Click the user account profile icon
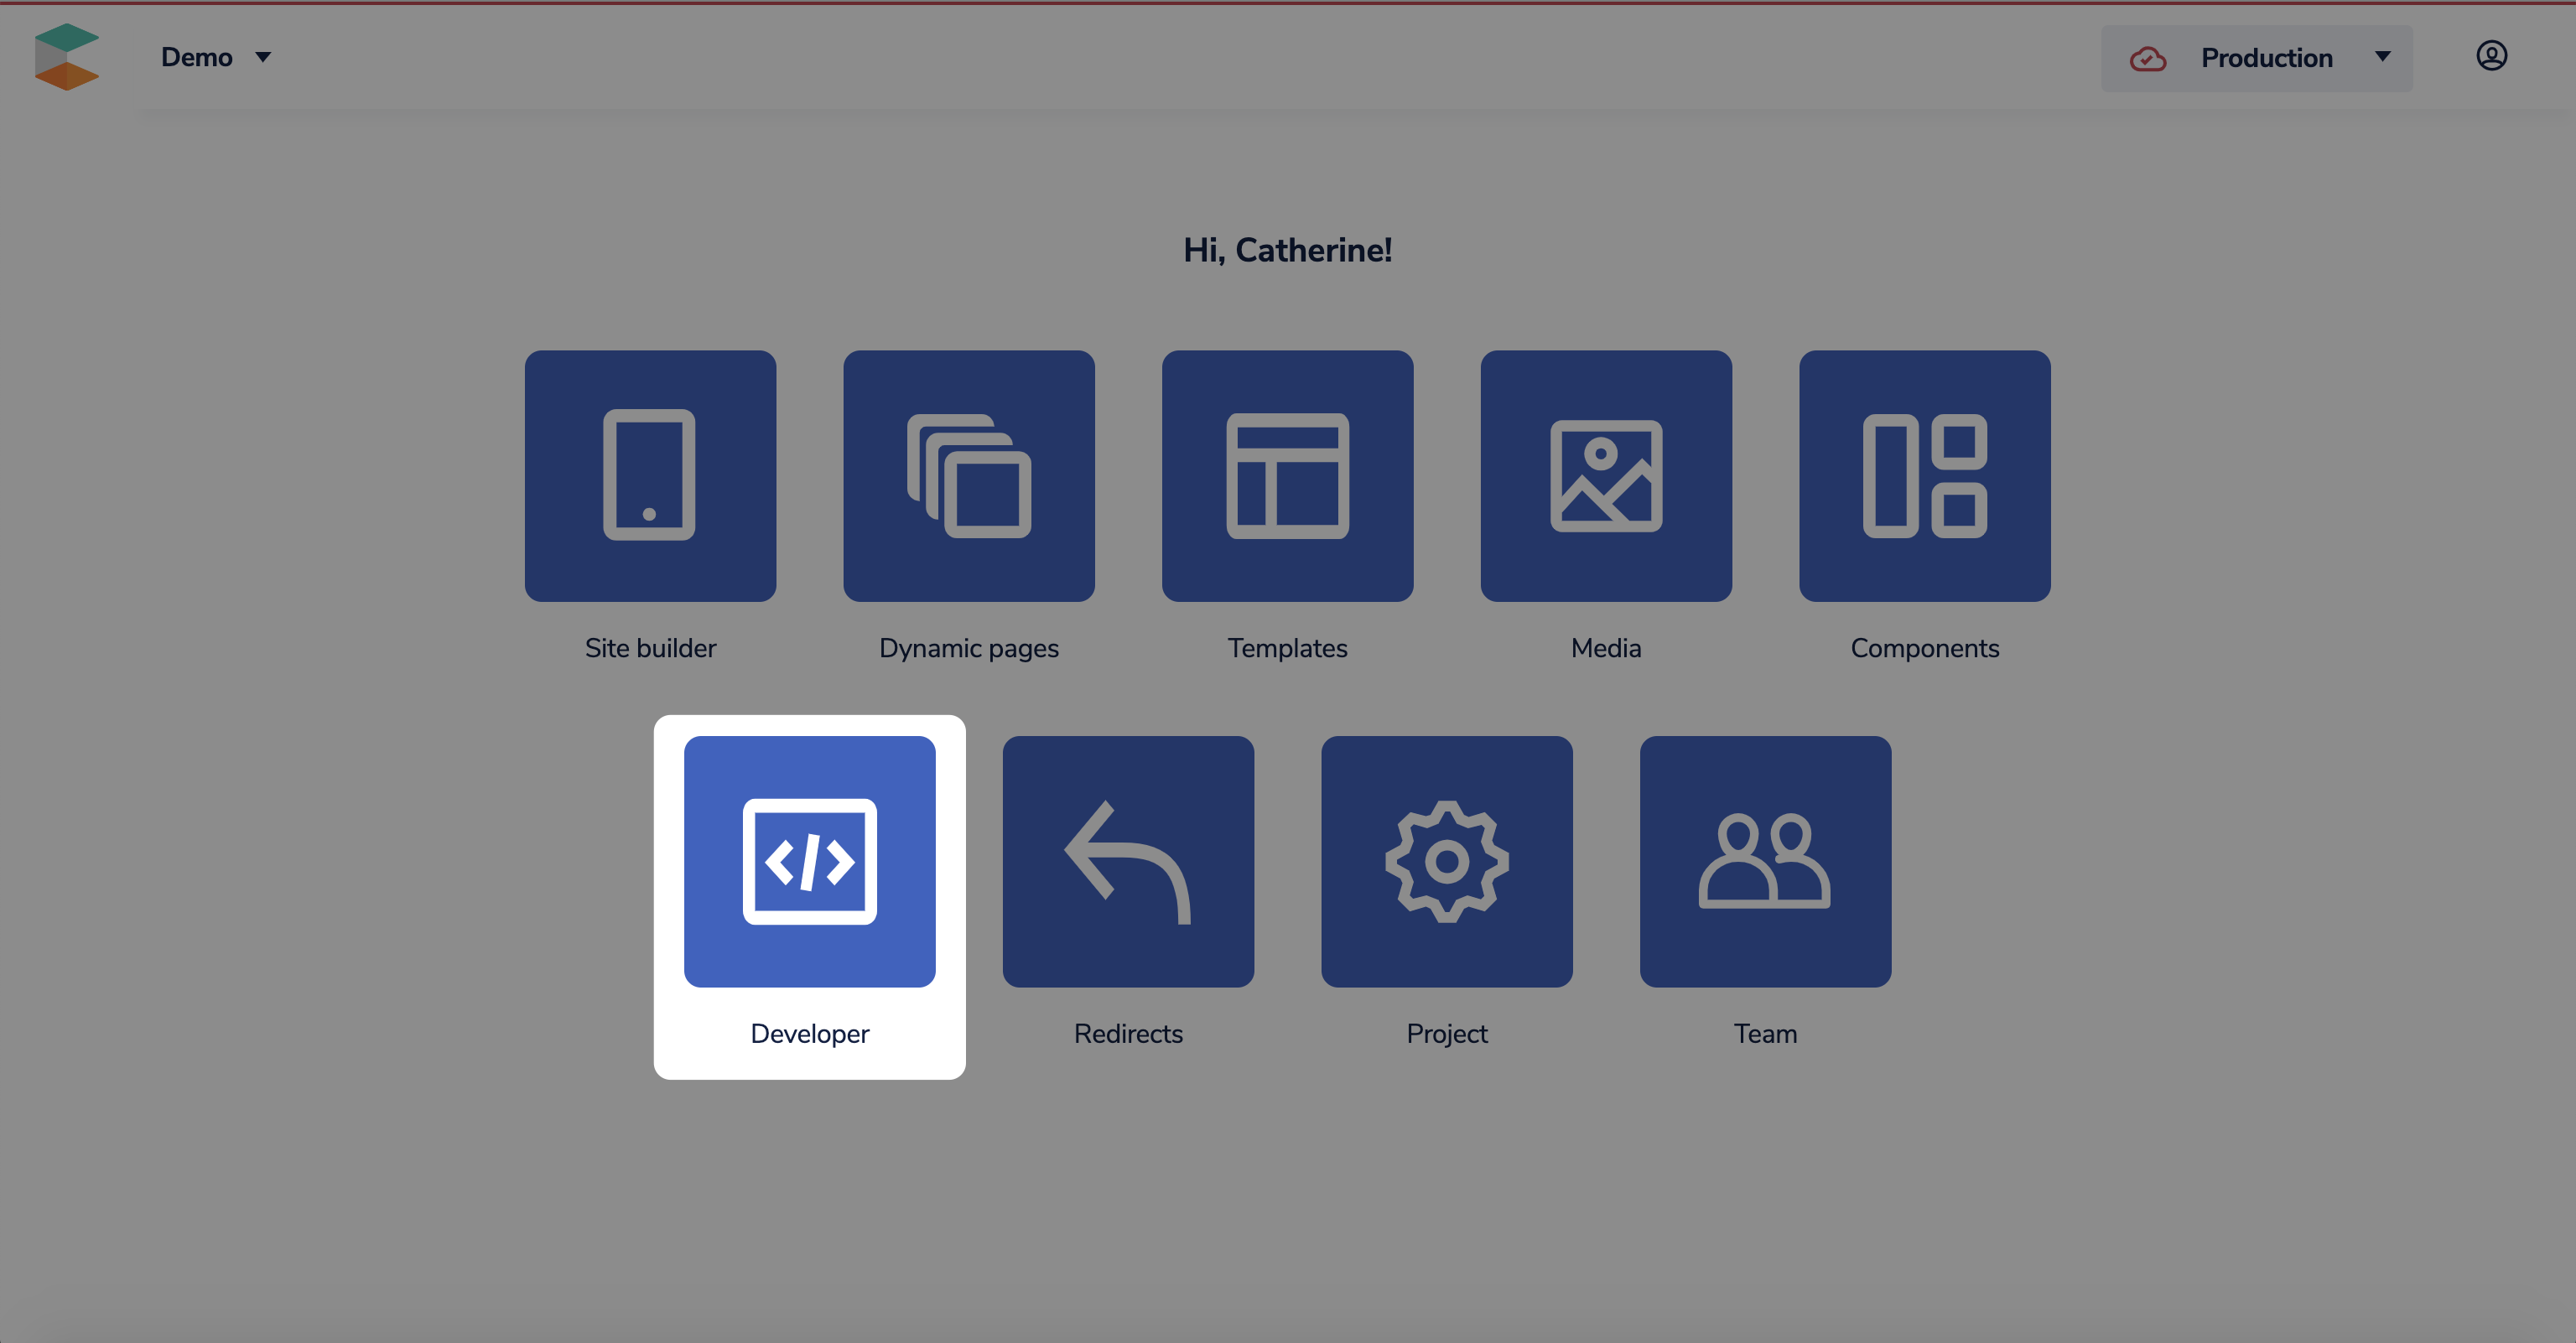2576x1343 pixels. coord(2491,56)
